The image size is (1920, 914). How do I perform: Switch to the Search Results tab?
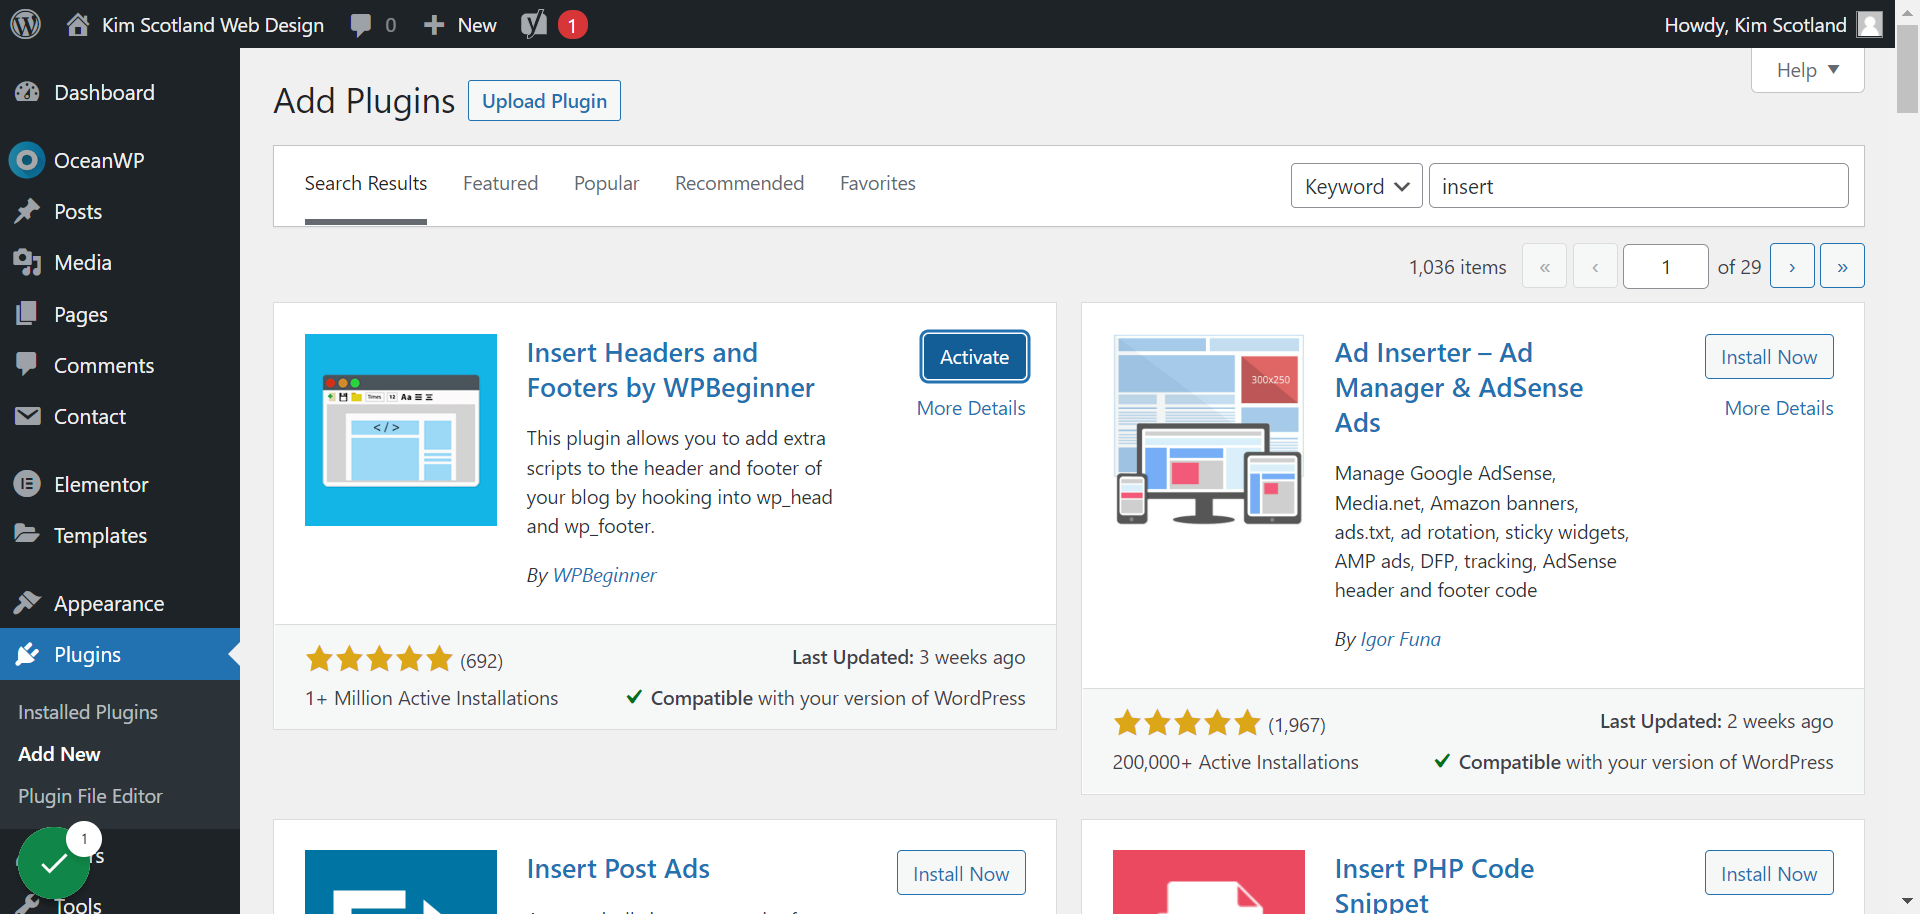point(366,184)
